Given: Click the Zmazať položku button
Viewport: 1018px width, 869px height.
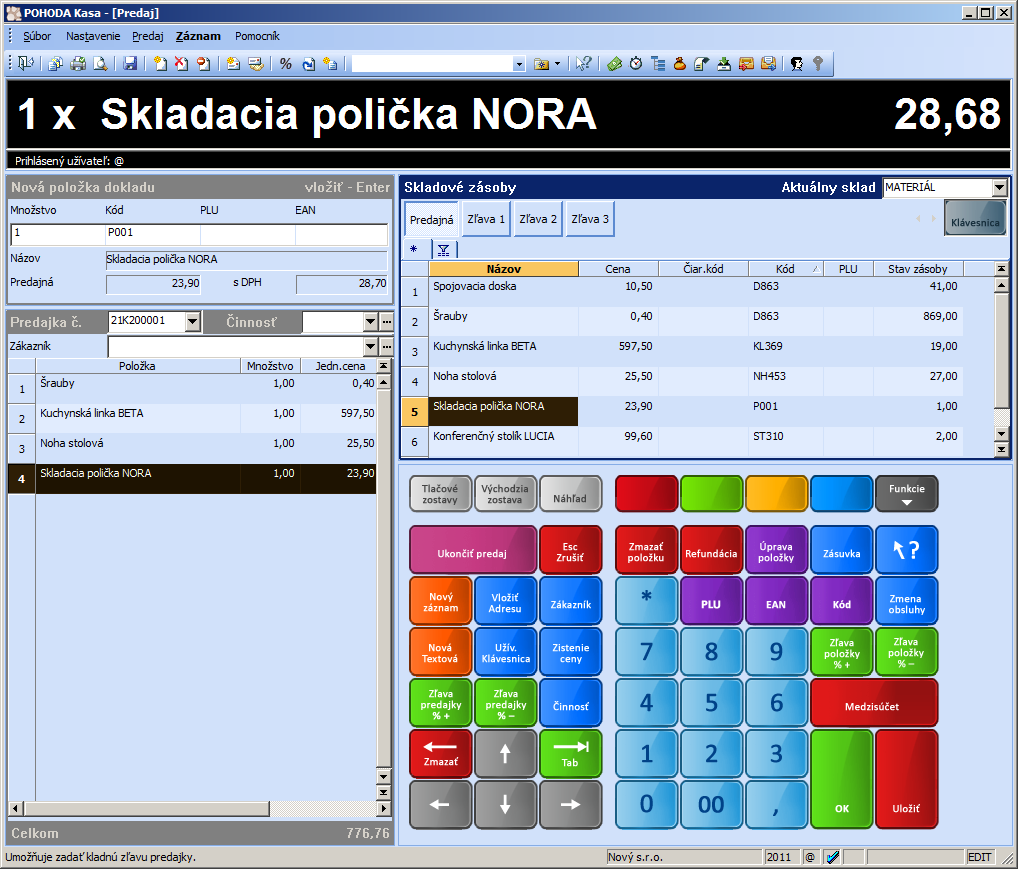Looking at the screenshot, I should 646,551.
